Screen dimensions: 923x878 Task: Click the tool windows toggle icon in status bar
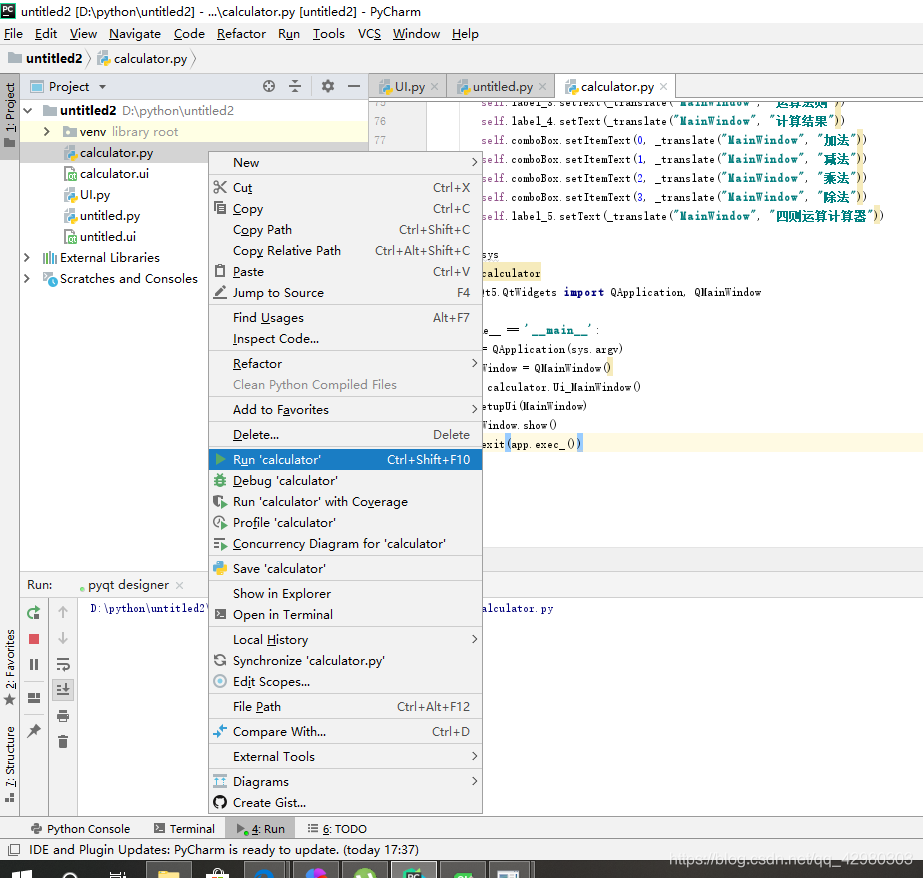(14, 850)
